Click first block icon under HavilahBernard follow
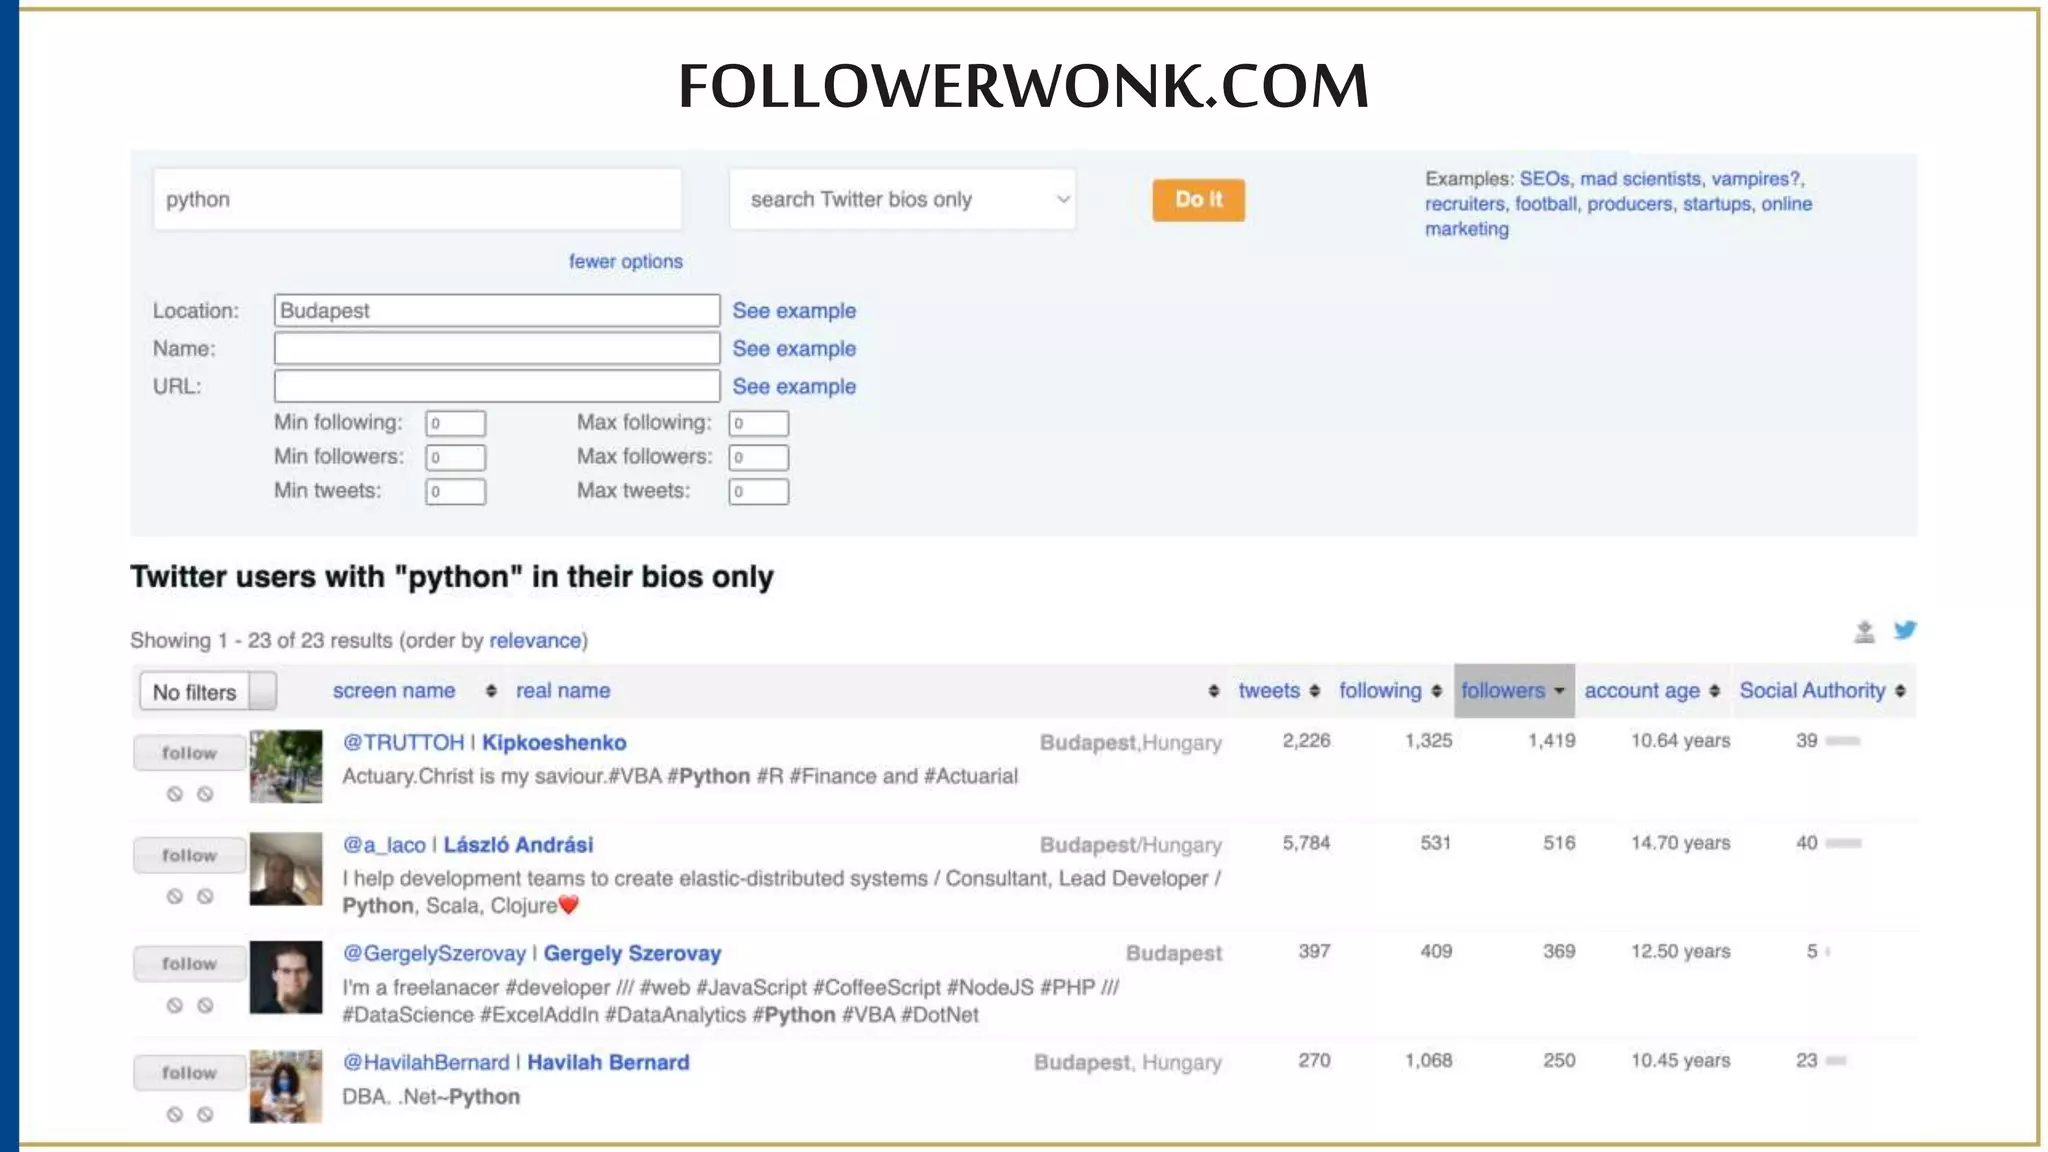 point(175,1114)
